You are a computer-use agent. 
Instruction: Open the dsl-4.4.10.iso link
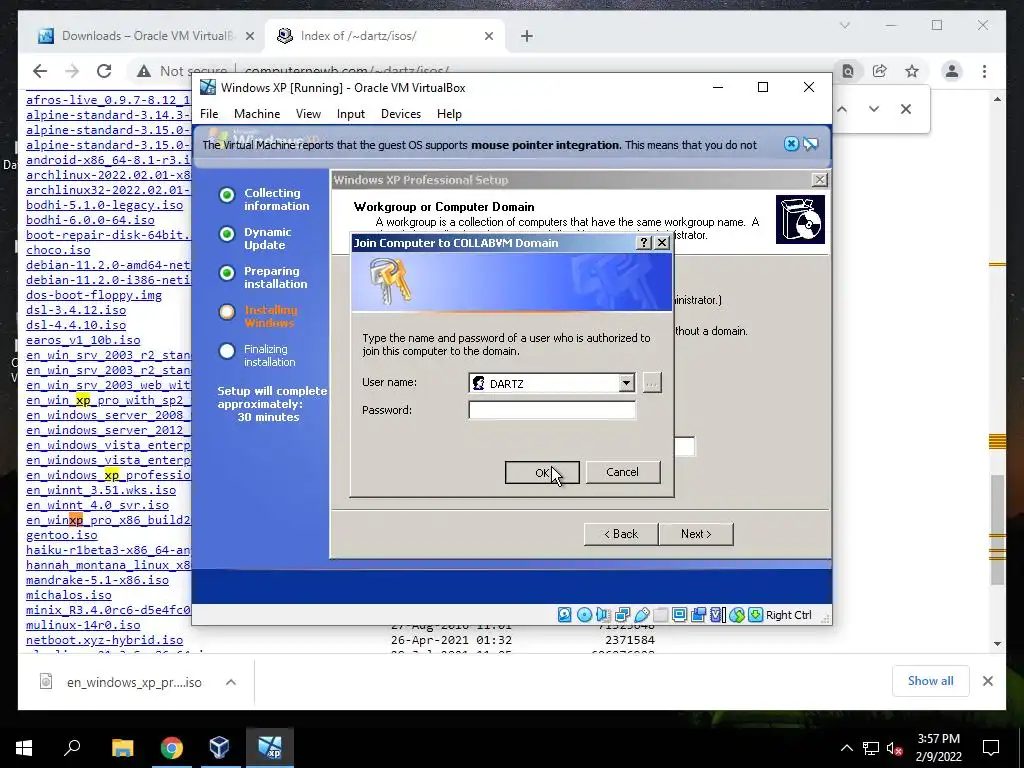[x=76, y=325]
